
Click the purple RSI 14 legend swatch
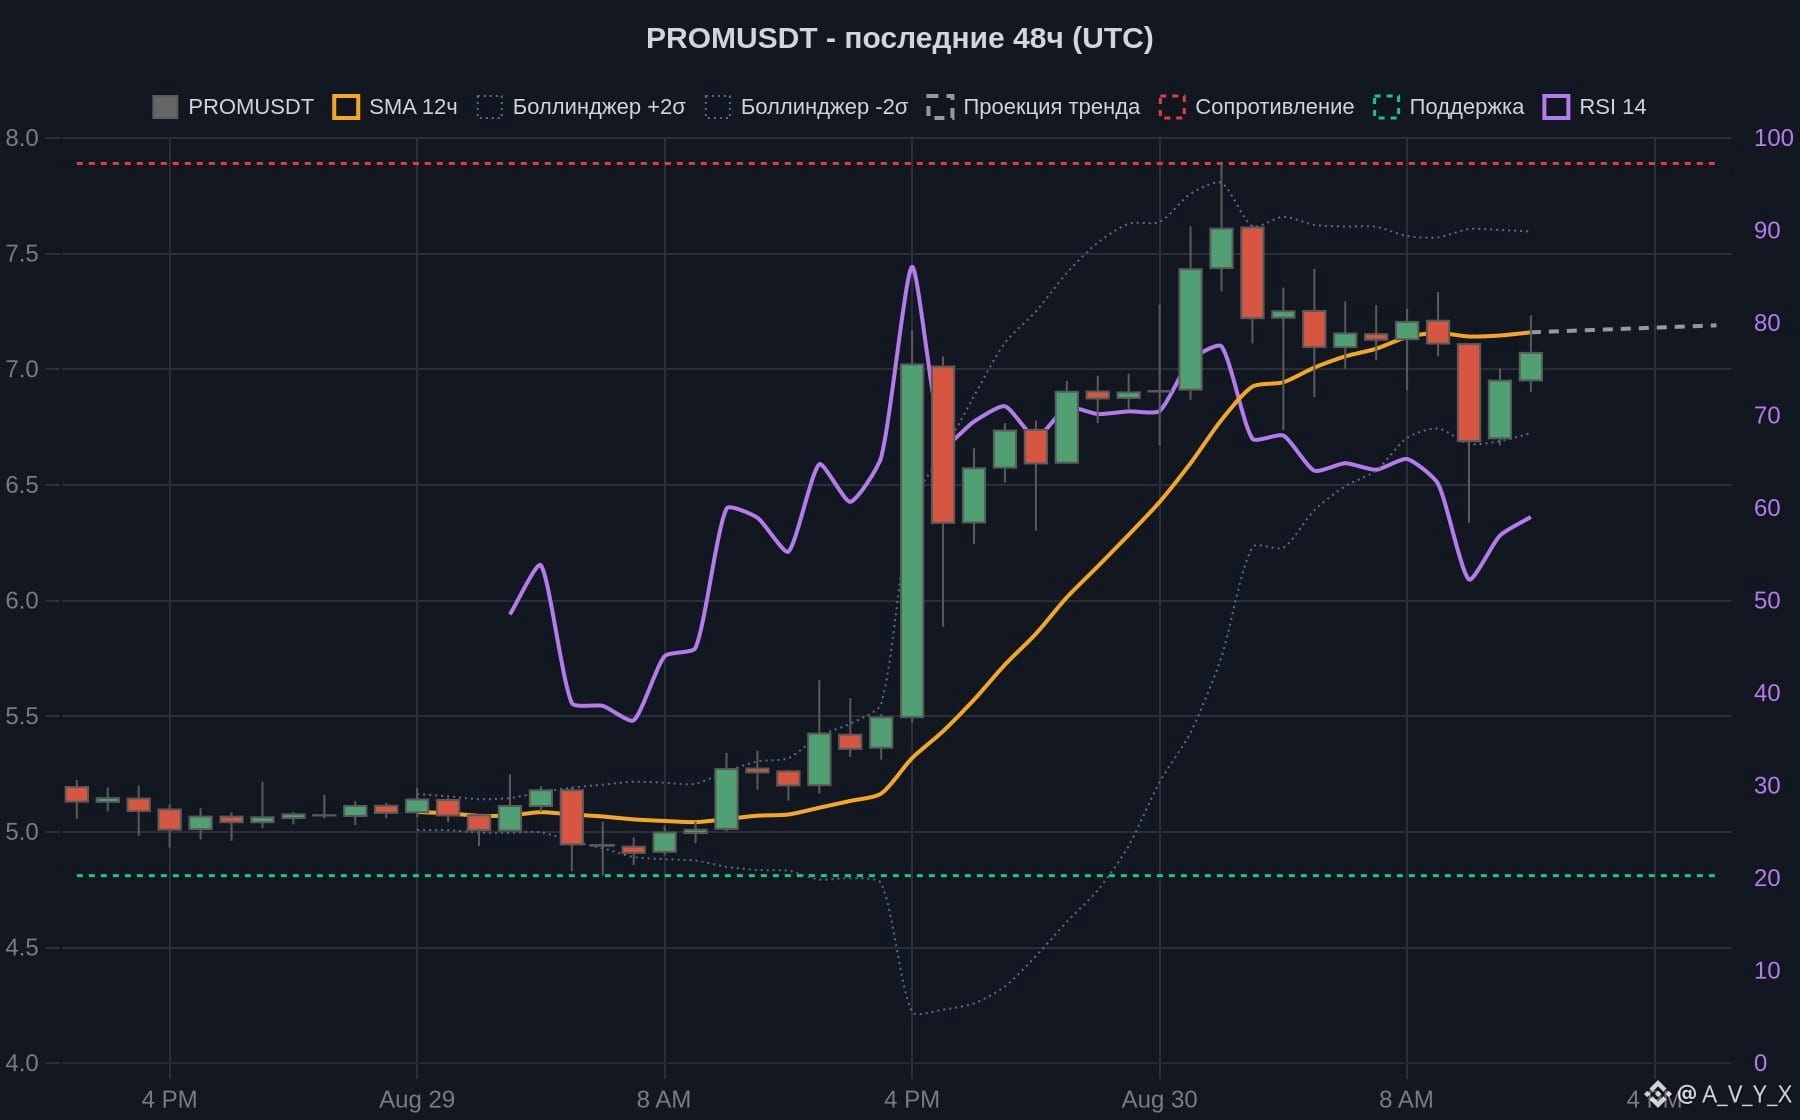1556,107
